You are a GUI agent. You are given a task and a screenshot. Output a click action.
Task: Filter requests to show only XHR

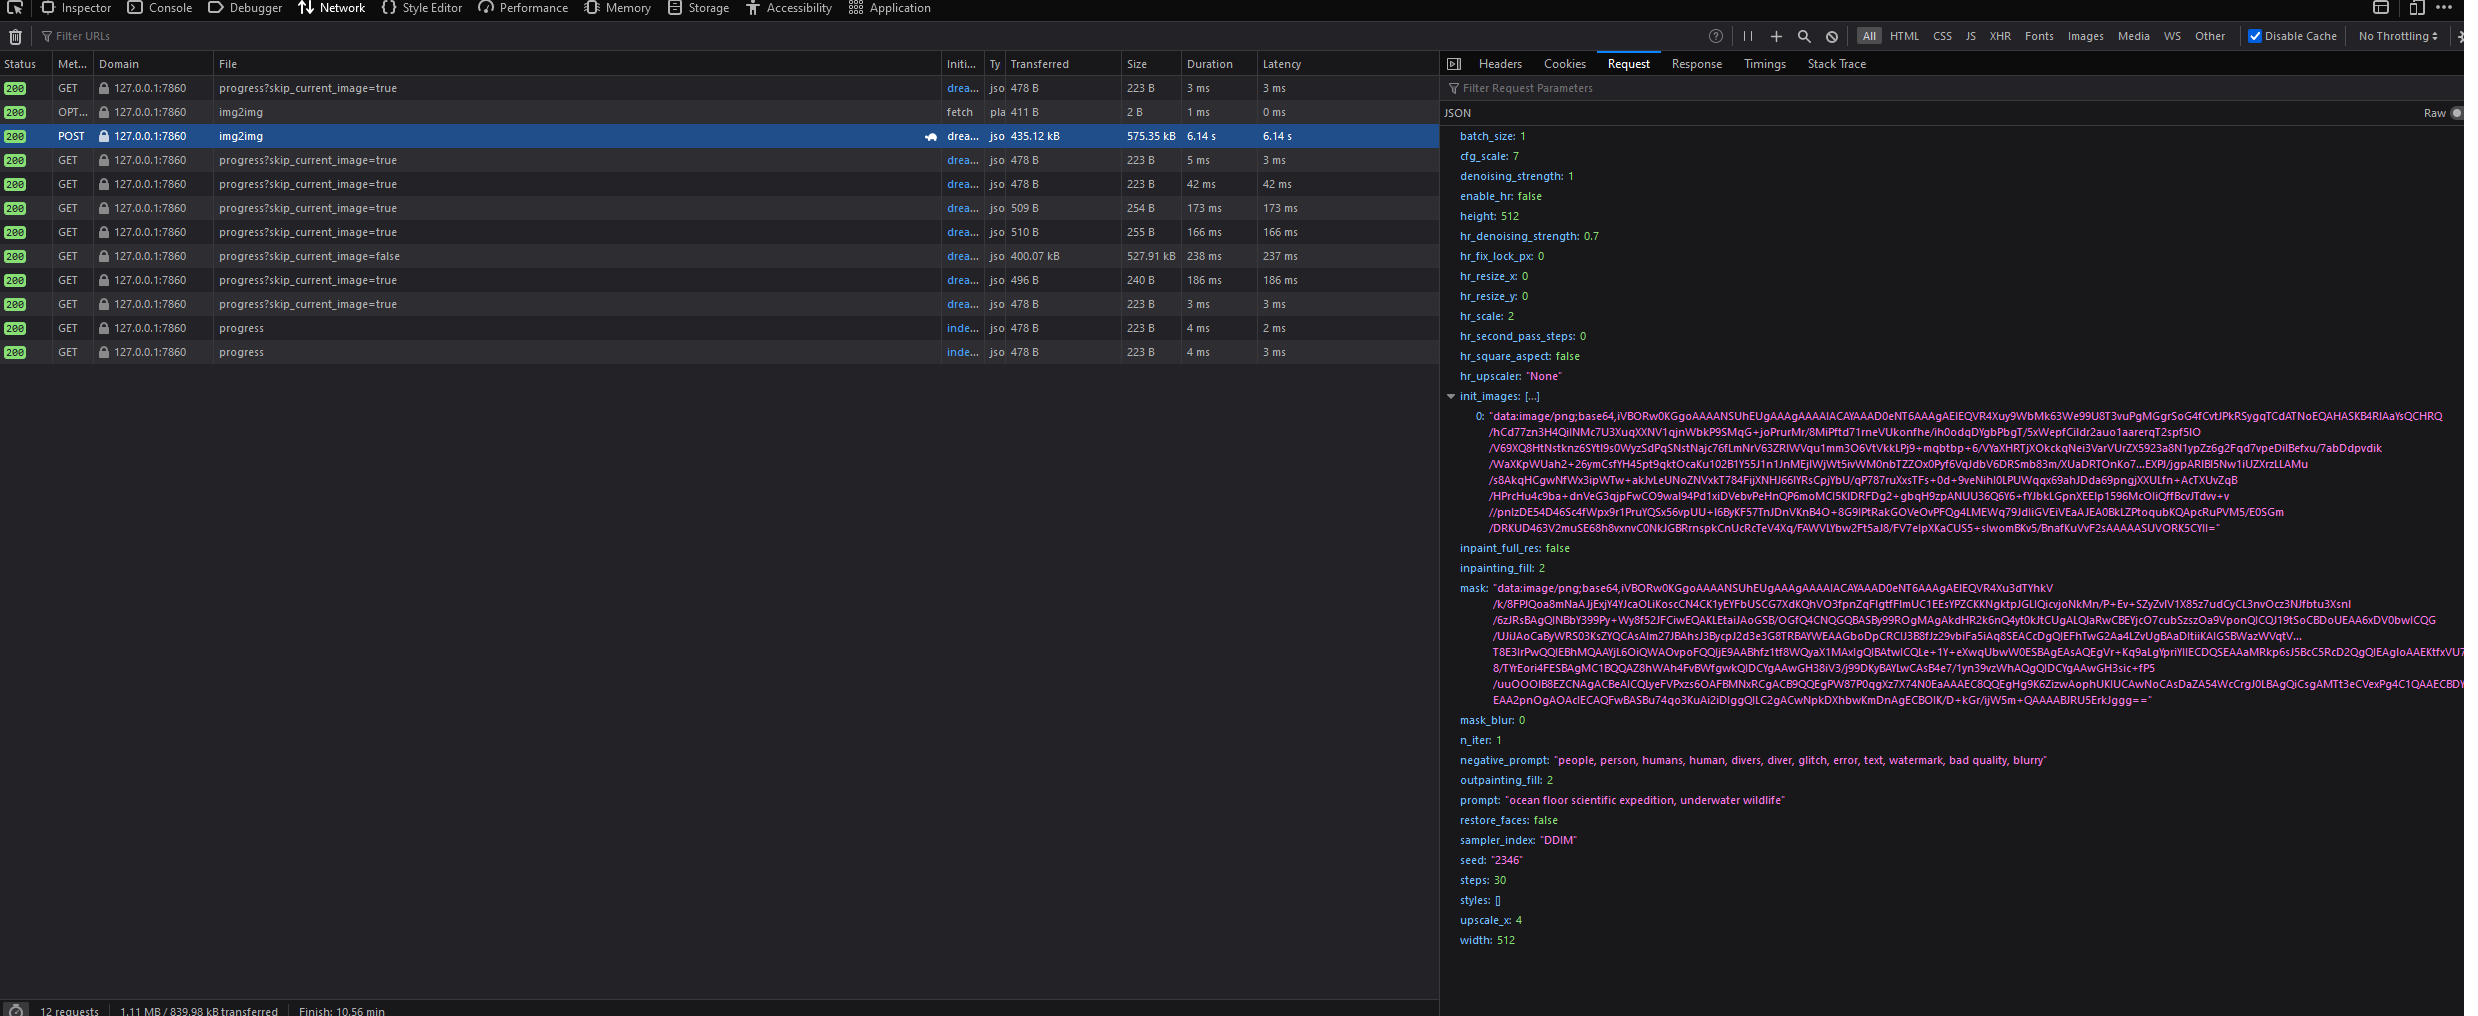(1999, 36)
